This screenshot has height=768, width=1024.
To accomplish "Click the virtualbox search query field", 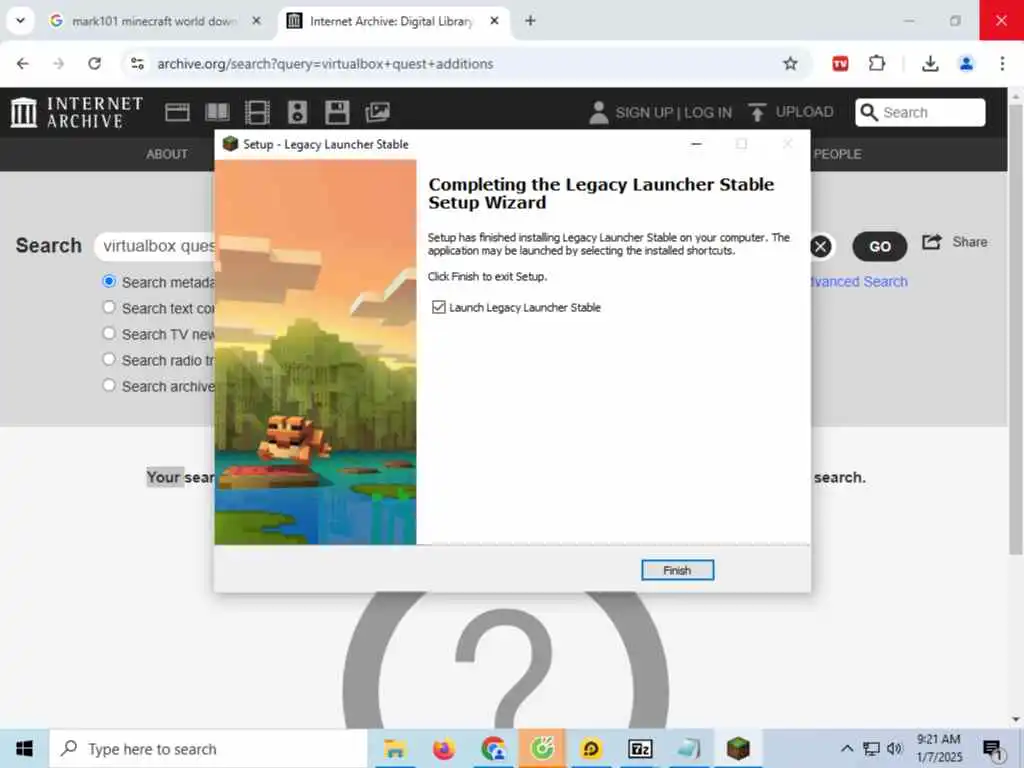I will pos(155,246).
